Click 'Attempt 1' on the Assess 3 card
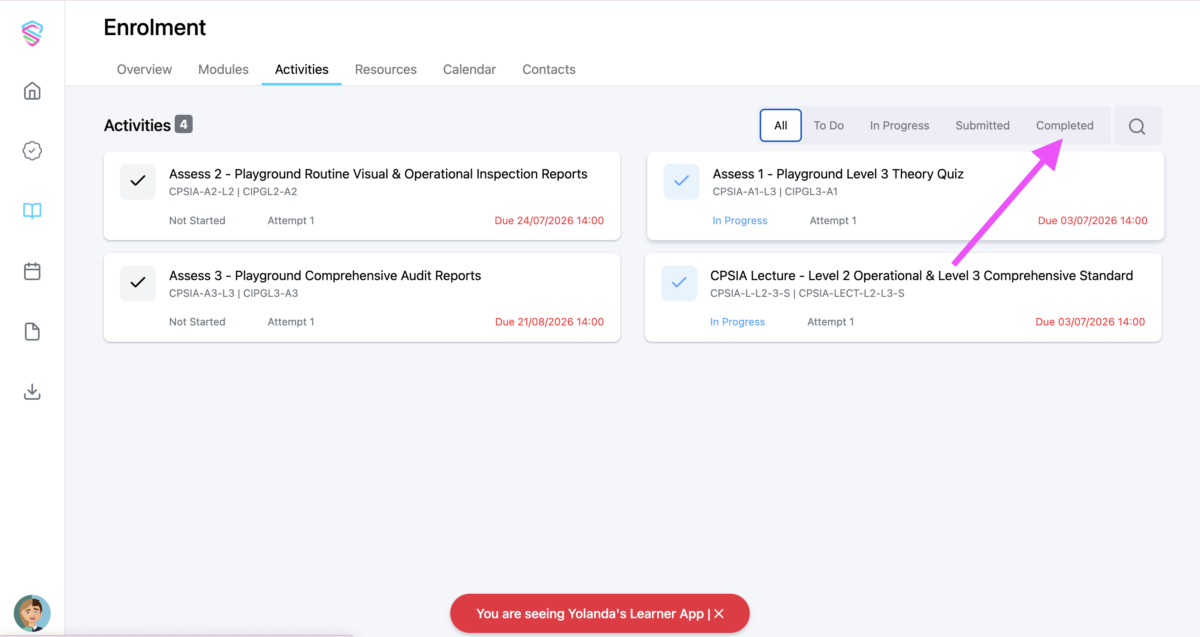Viewport: 1200px width, 637px height. coord(291,322)
